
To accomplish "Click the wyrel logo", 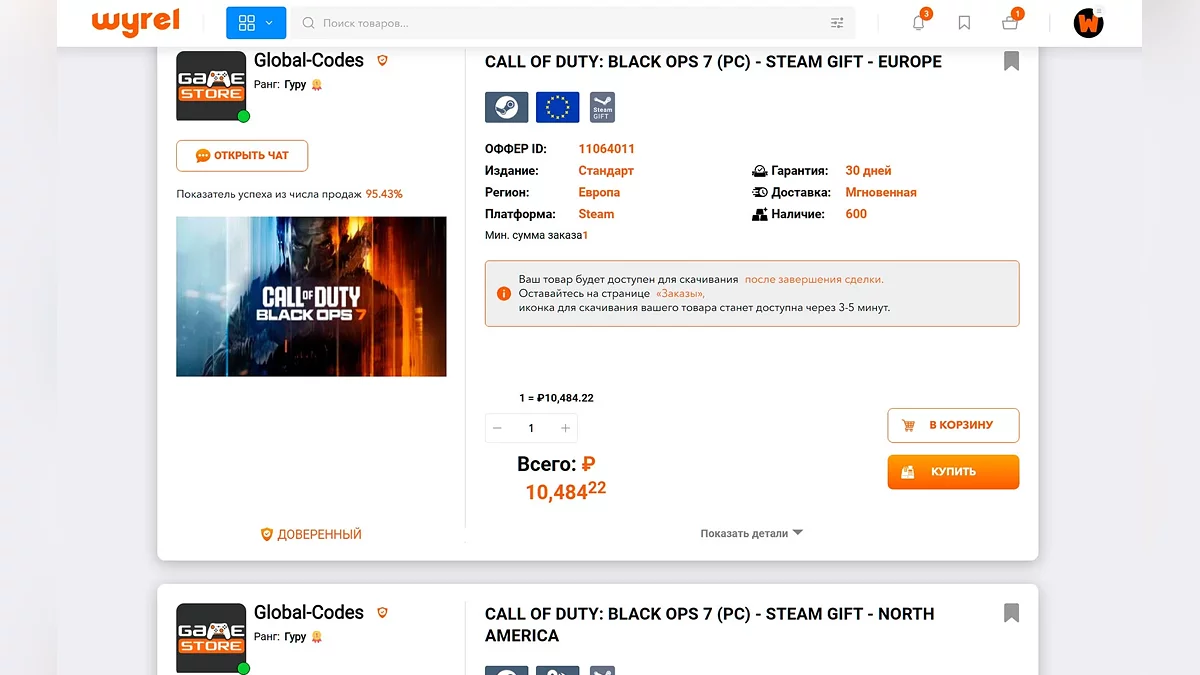I will coord(134,22).
